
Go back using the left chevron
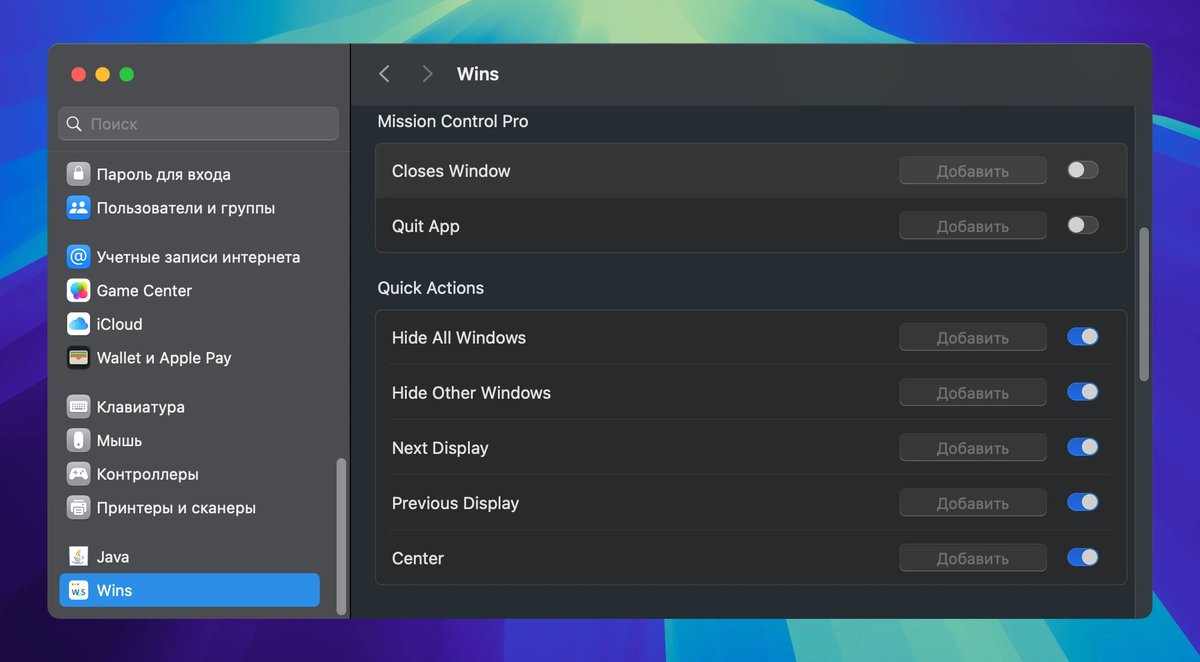384,74
